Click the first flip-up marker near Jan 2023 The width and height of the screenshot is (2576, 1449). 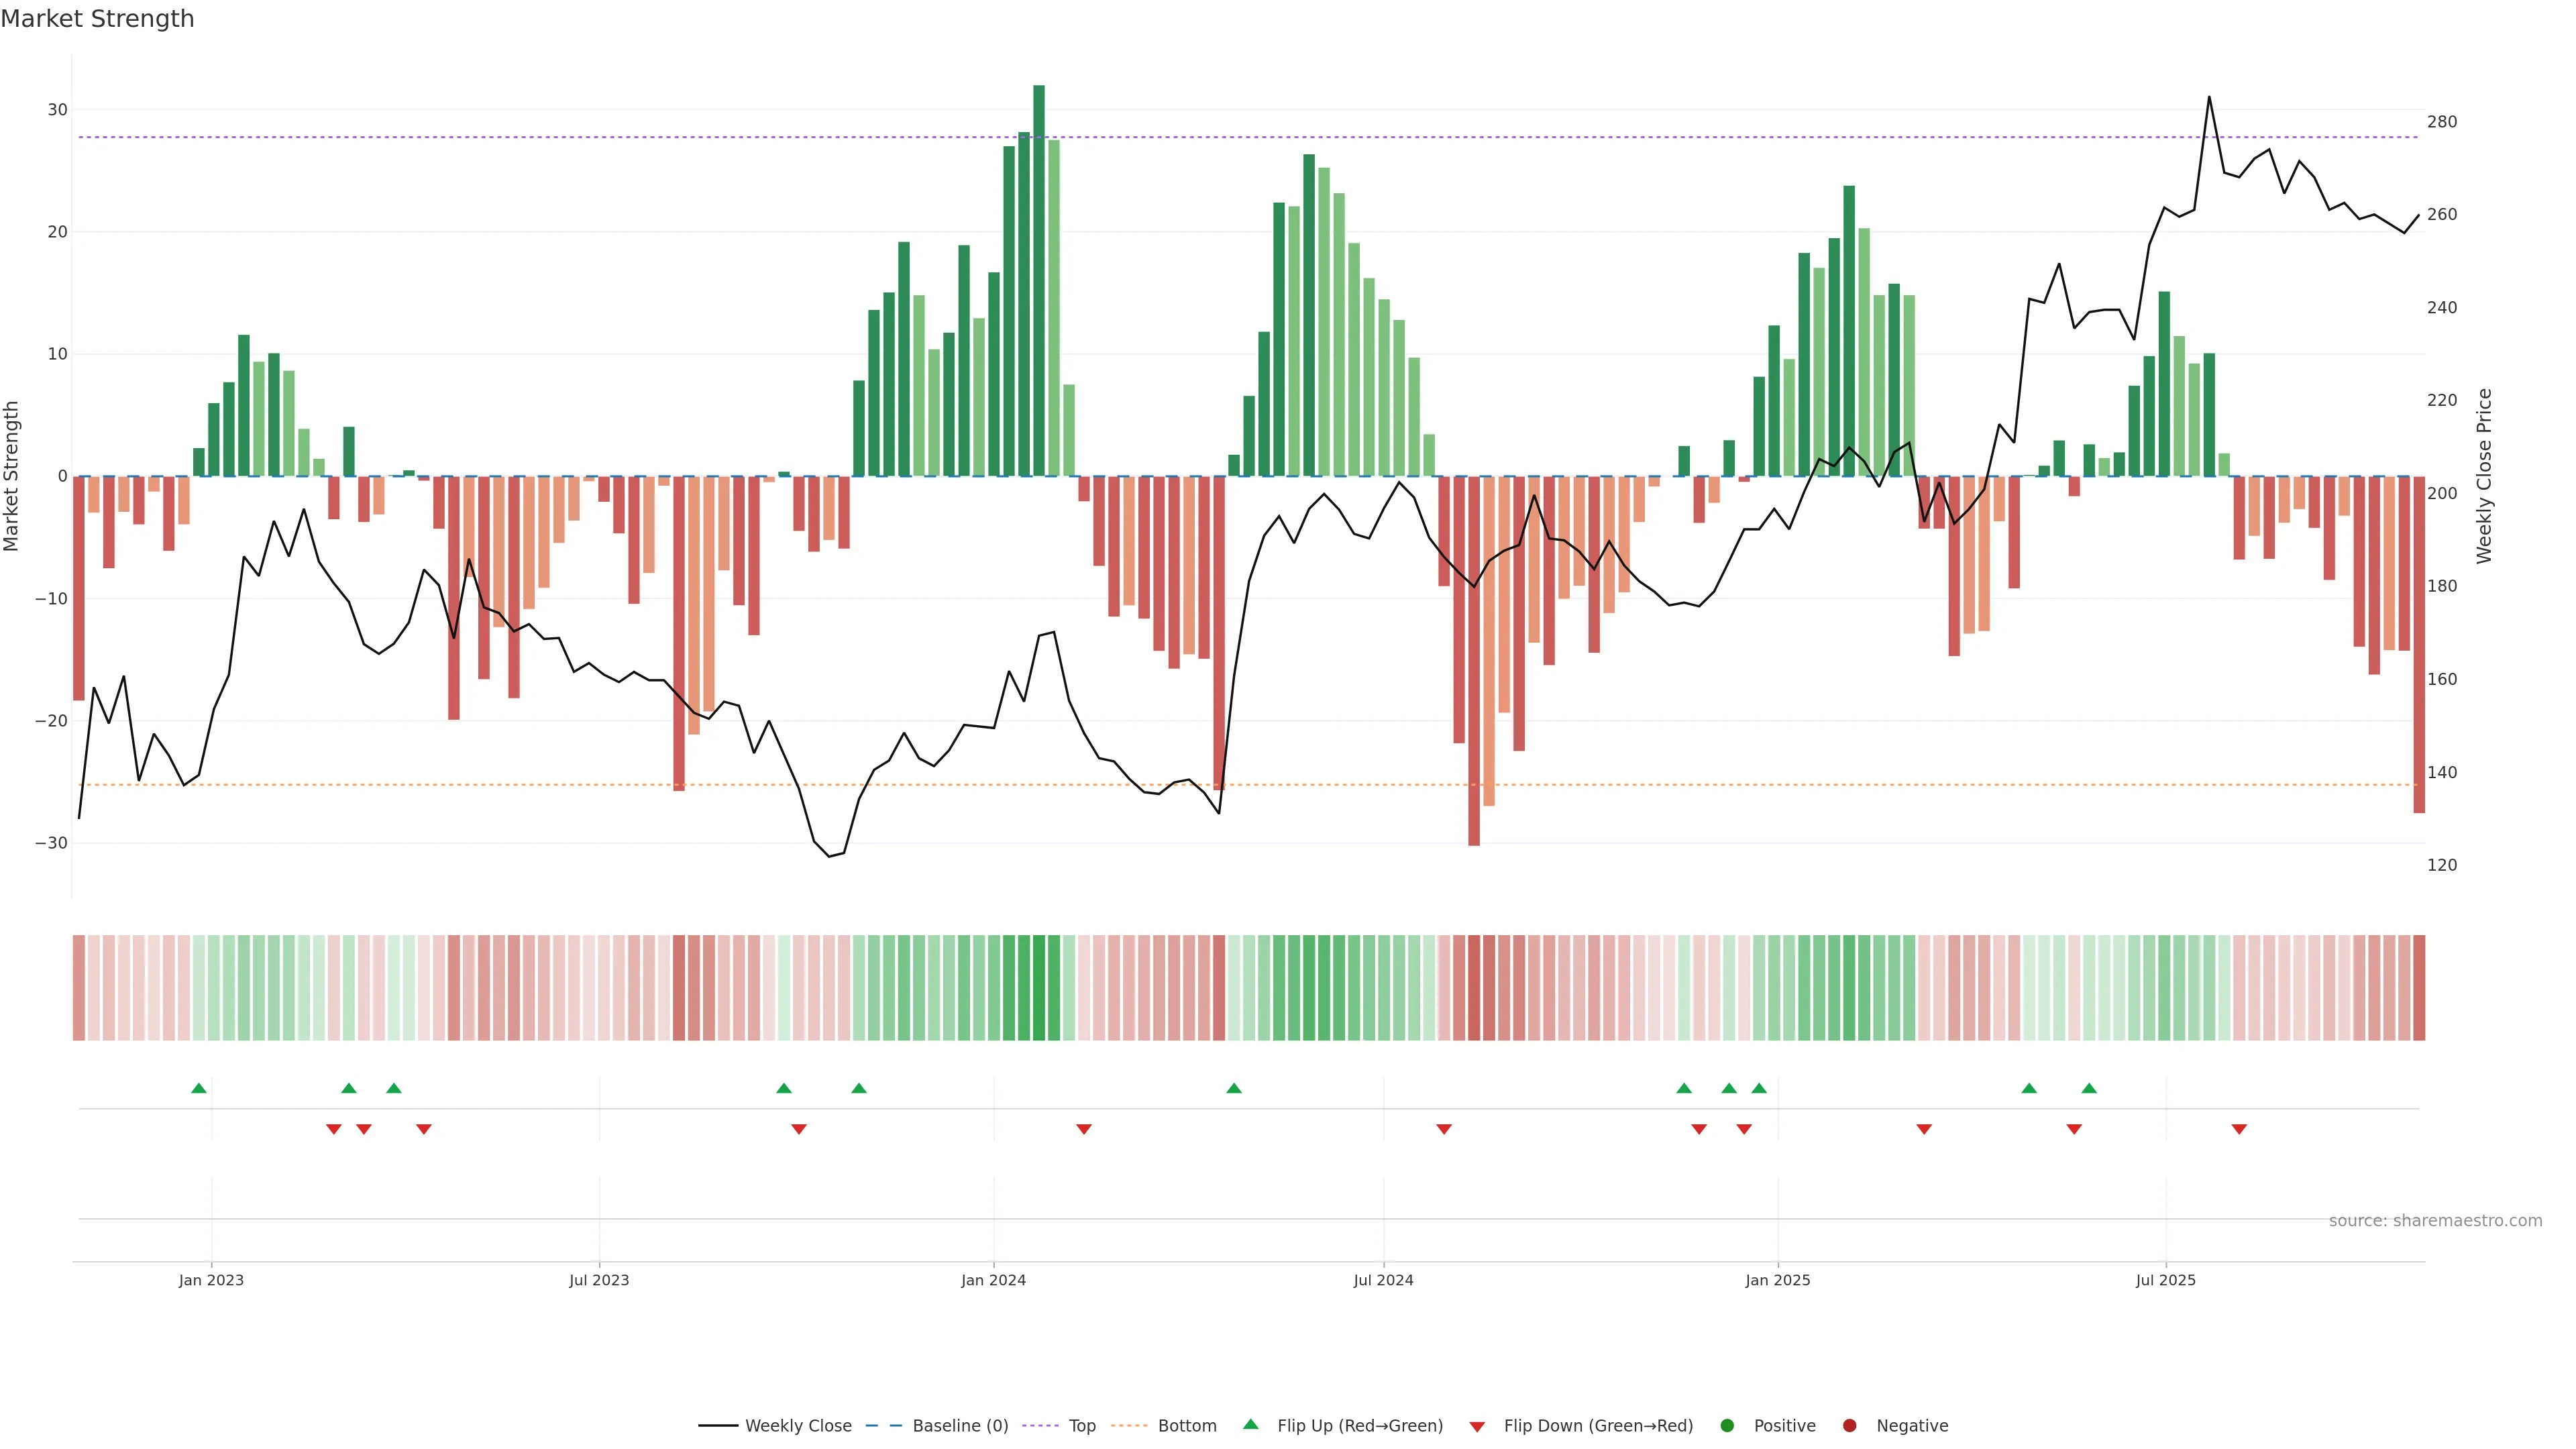(199, 1088)
